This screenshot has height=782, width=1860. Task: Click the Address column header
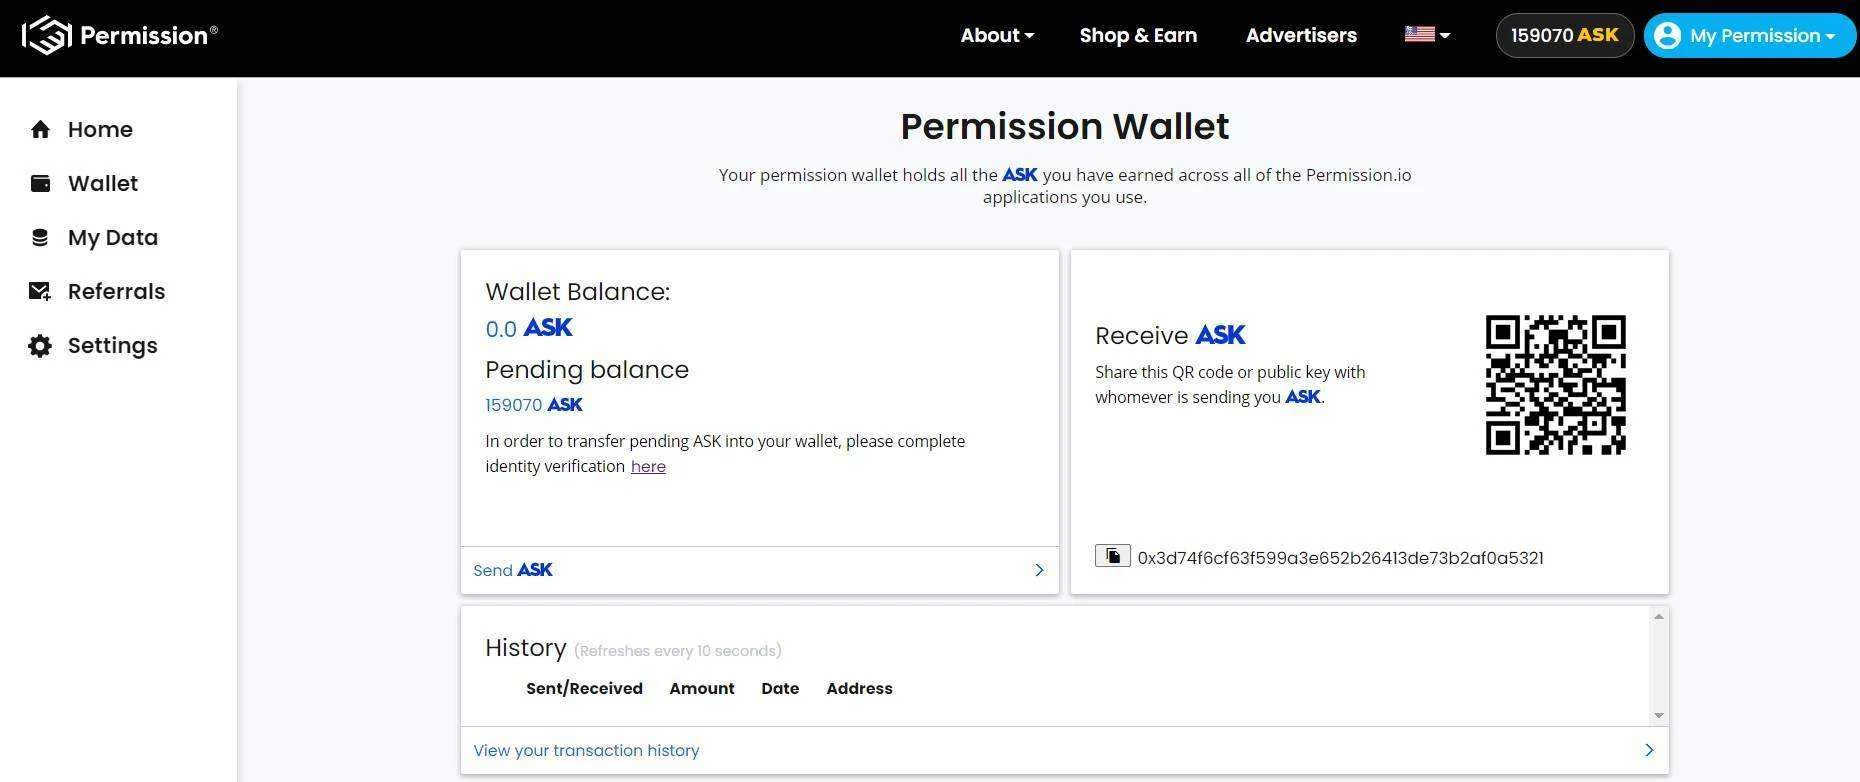click(x=859, y=688)
